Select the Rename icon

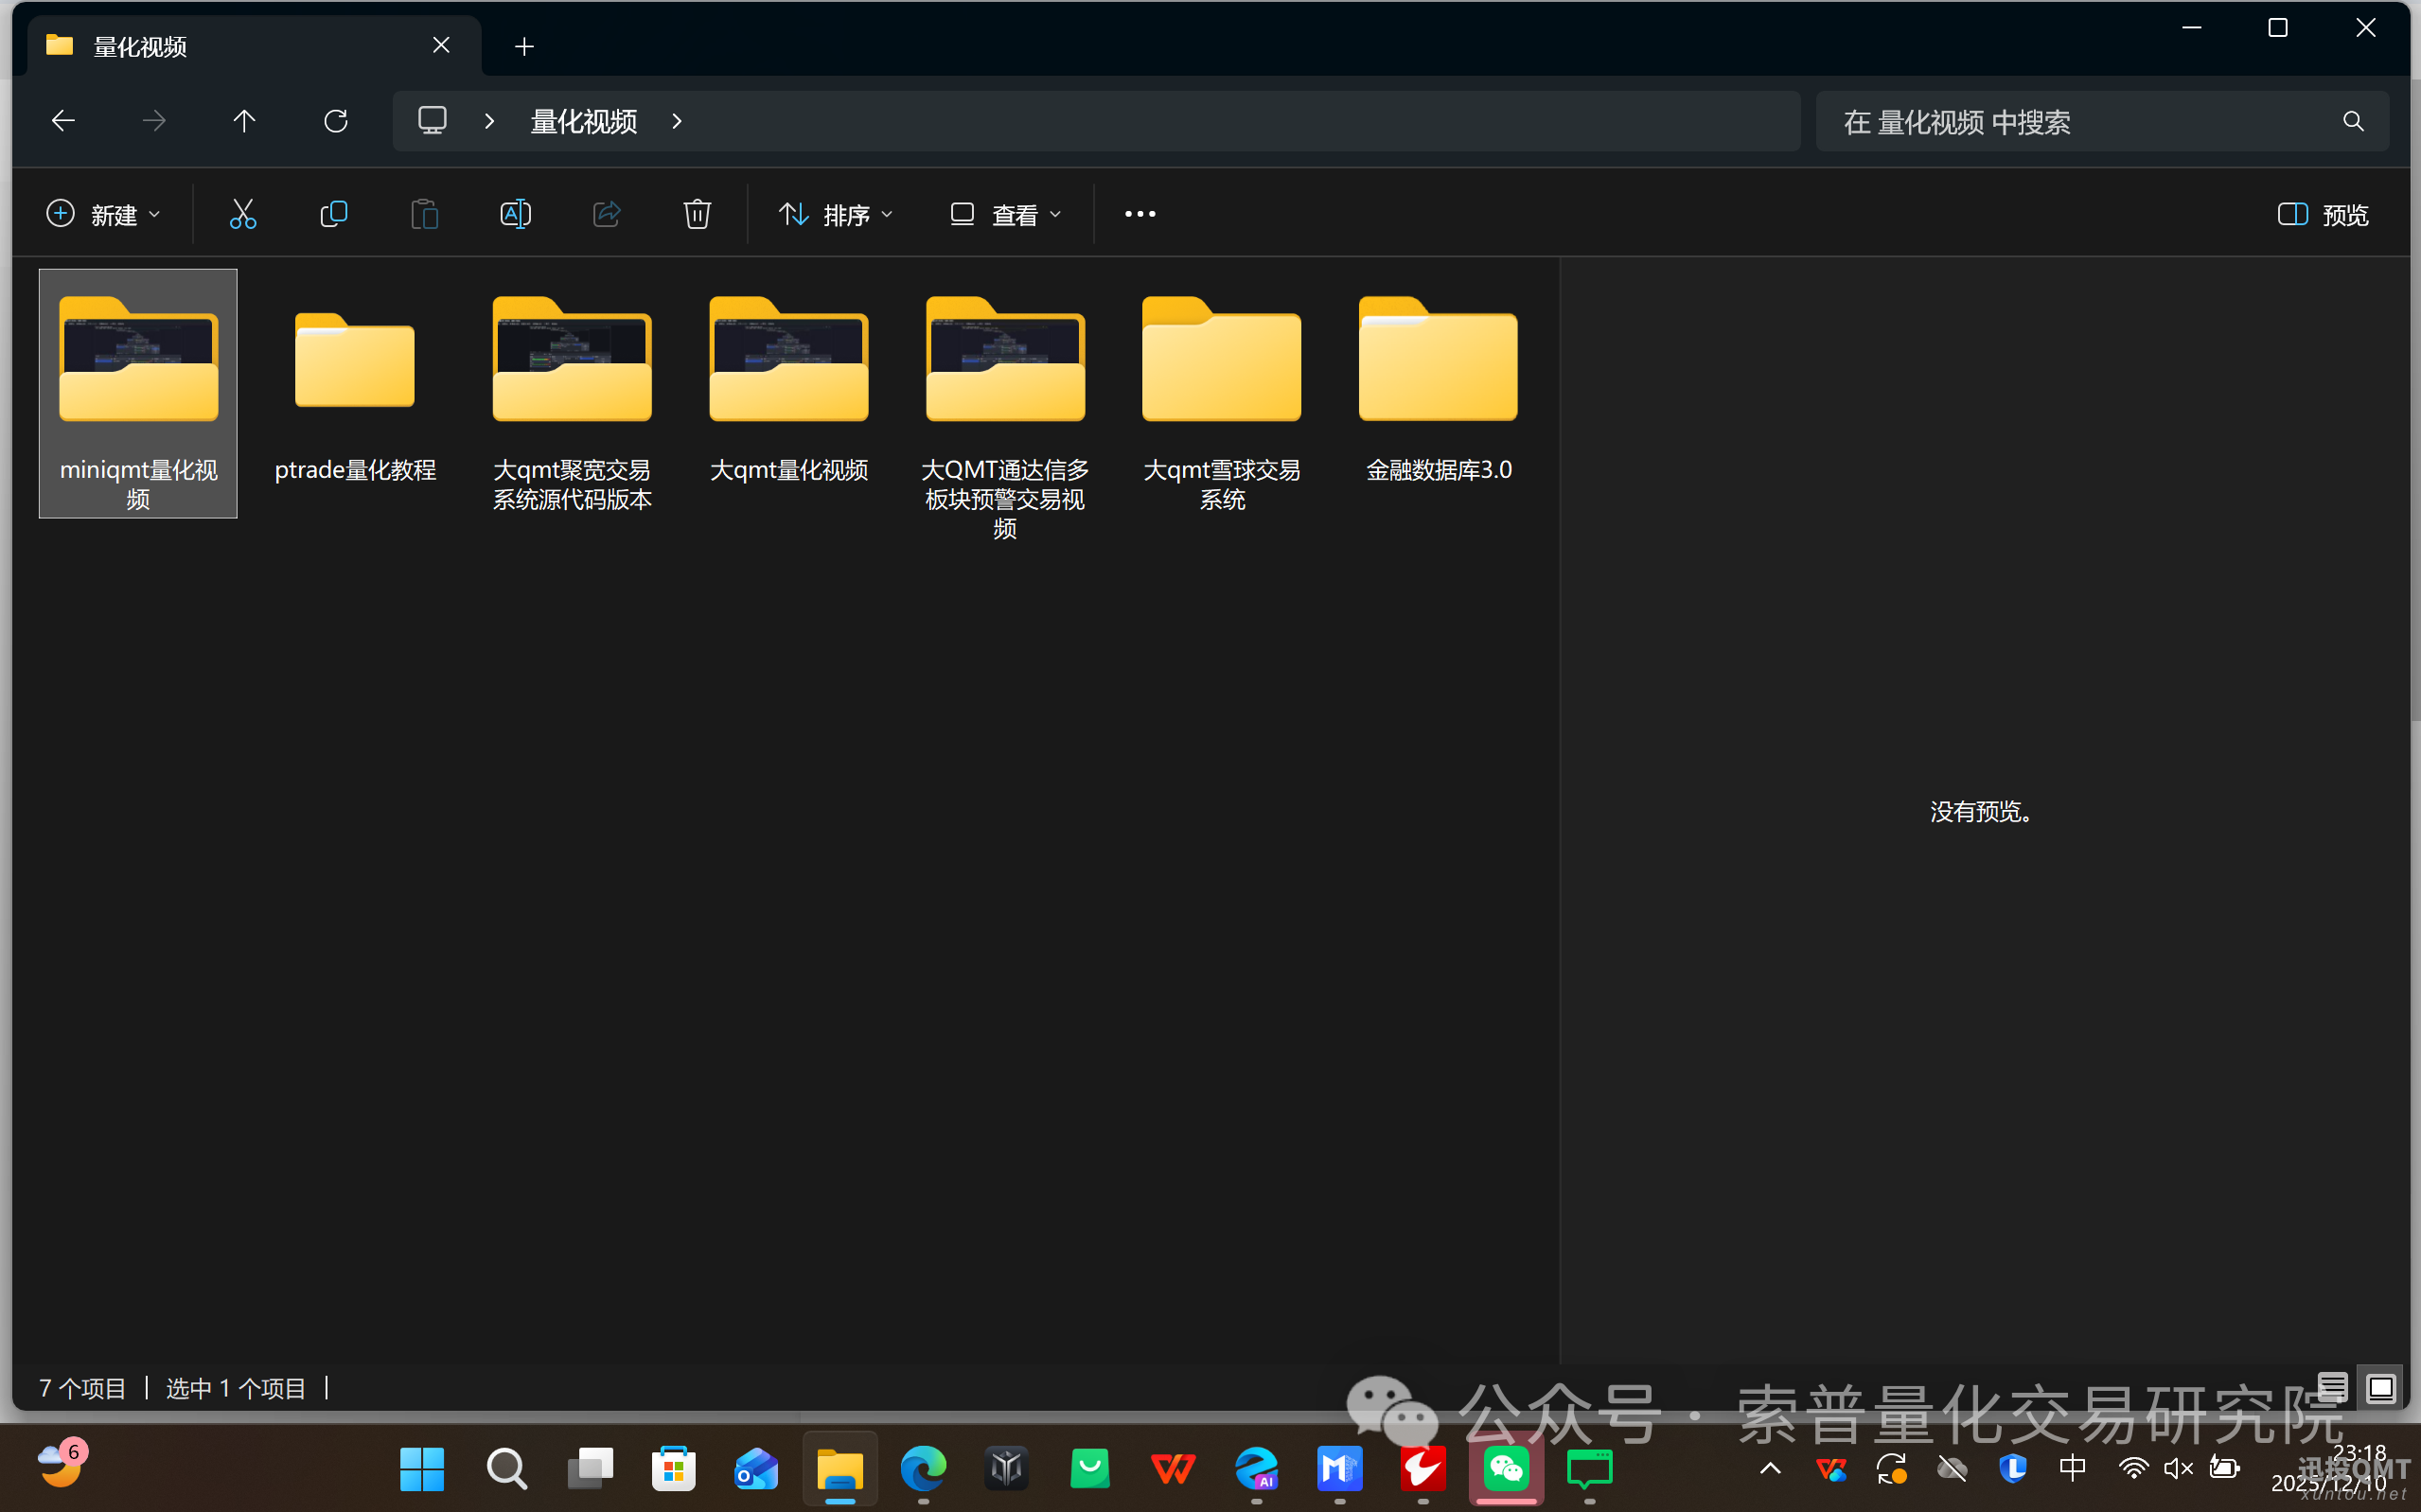point(515,213)
